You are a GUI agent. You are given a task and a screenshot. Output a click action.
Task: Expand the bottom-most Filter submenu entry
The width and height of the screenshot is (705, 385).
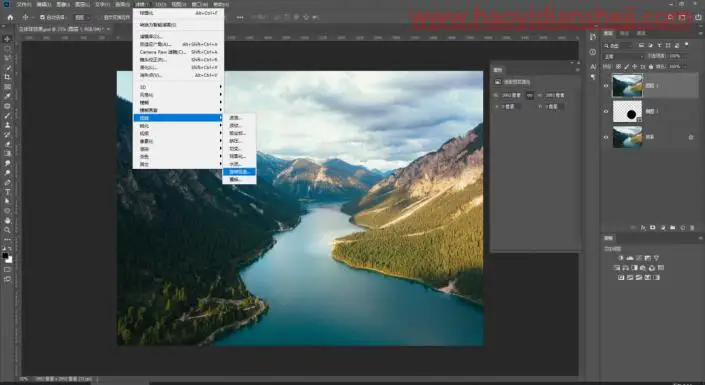pos(178,164)
